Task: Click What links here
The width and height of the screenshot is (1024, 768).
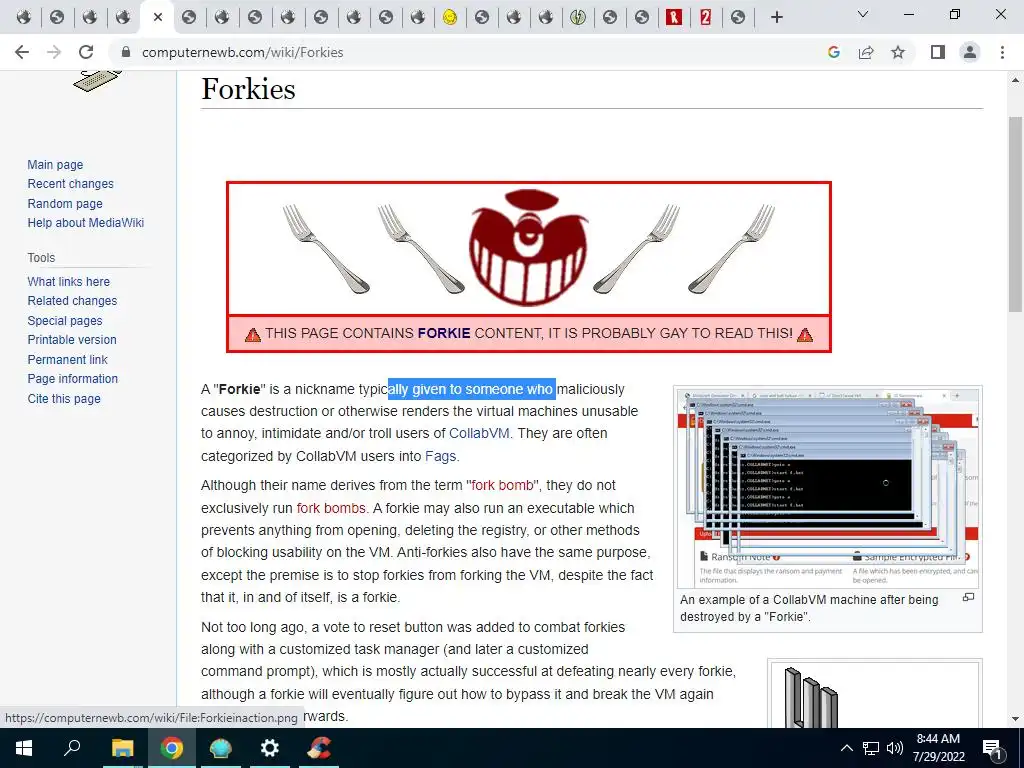Action: click(x=69, y=281)
